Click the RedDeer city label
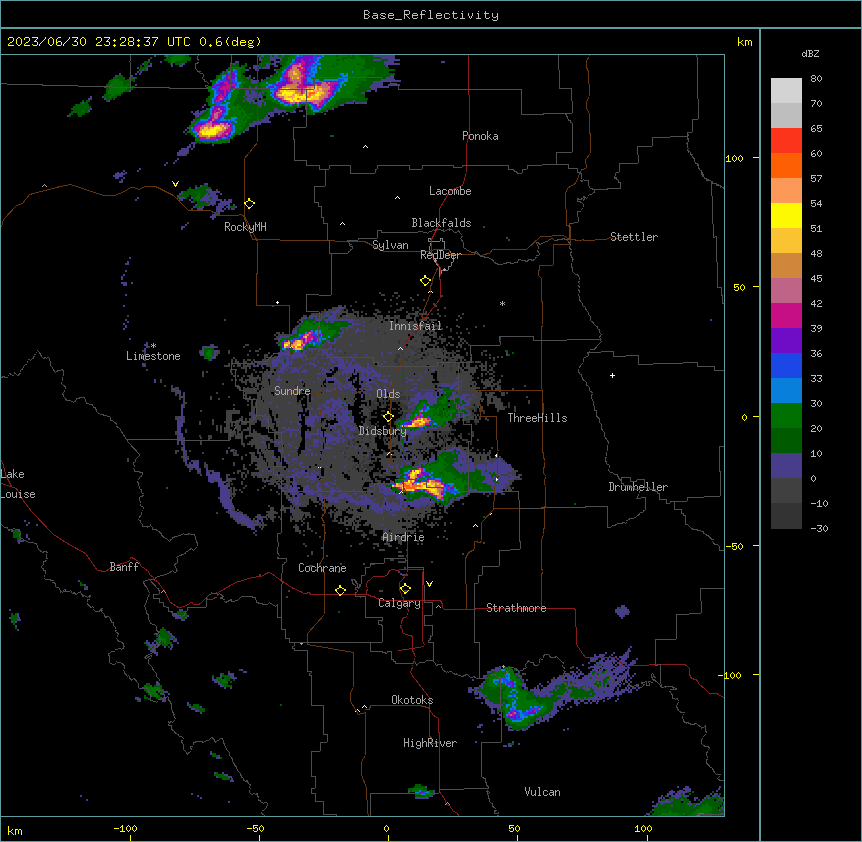Screen dimensions: 862x842 click(440, 255)
